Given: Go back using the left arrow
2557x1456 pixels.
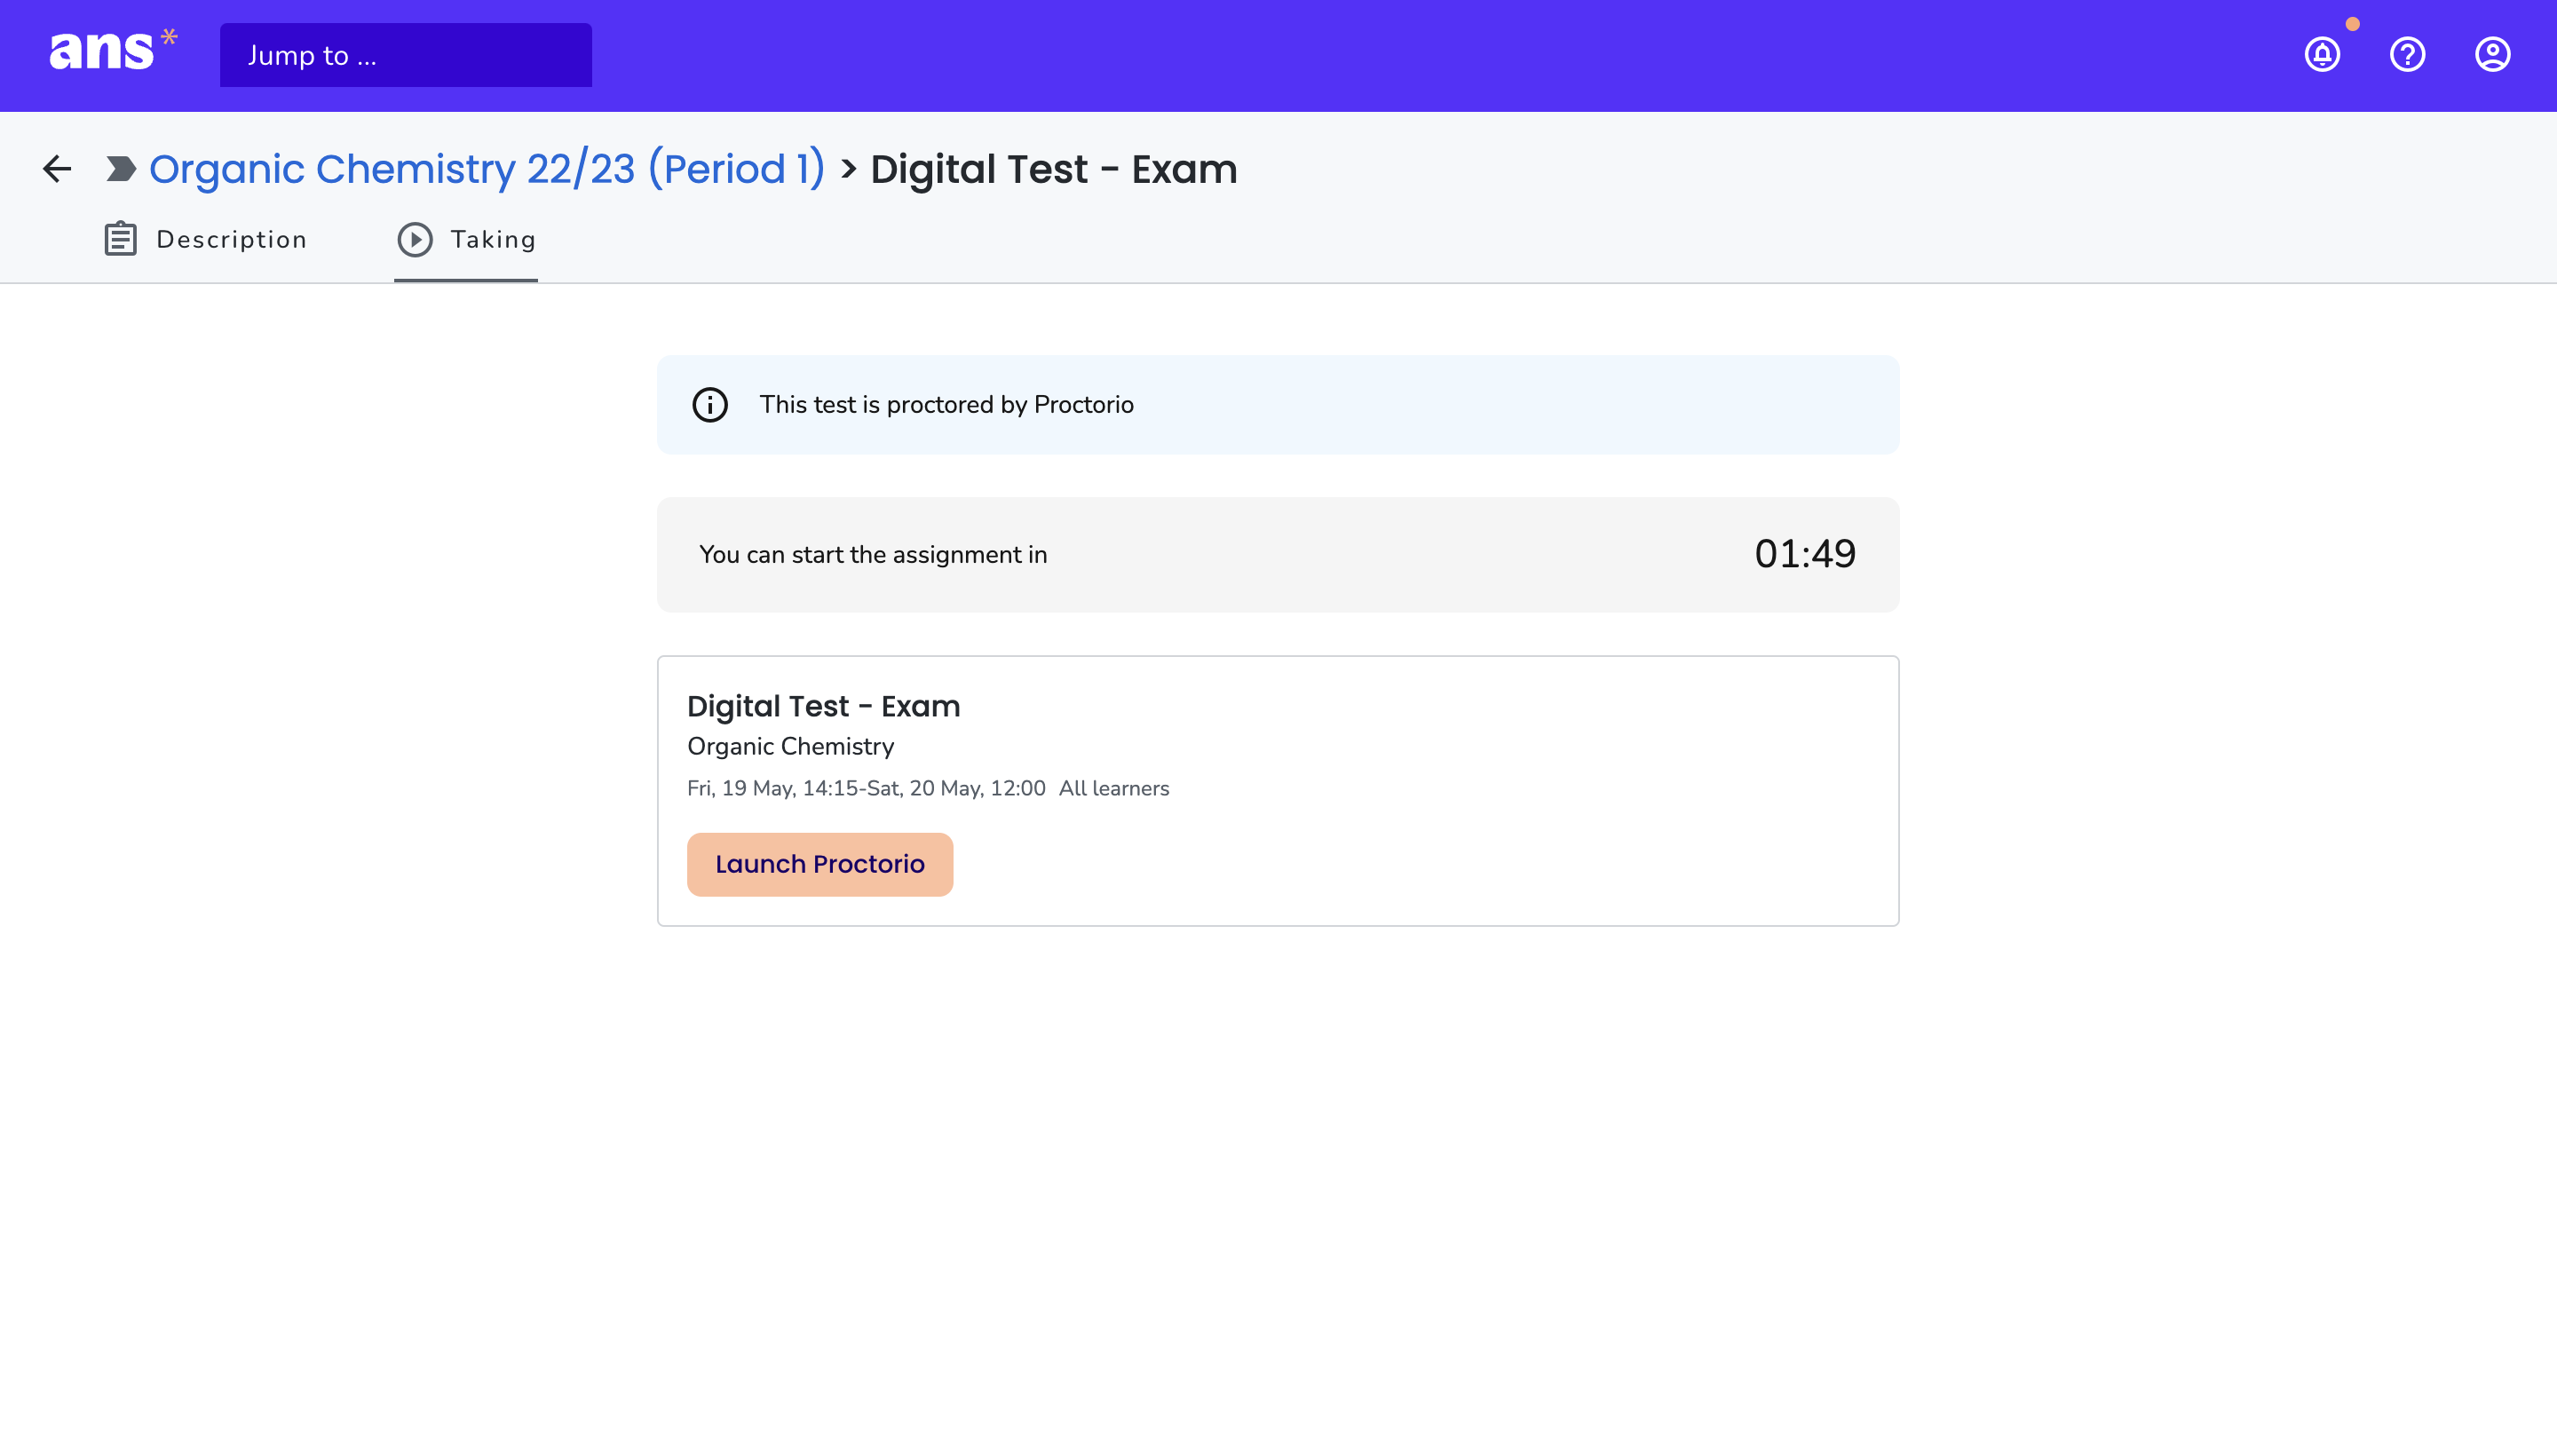Looking at the screenshot, I should pos(57,169).
